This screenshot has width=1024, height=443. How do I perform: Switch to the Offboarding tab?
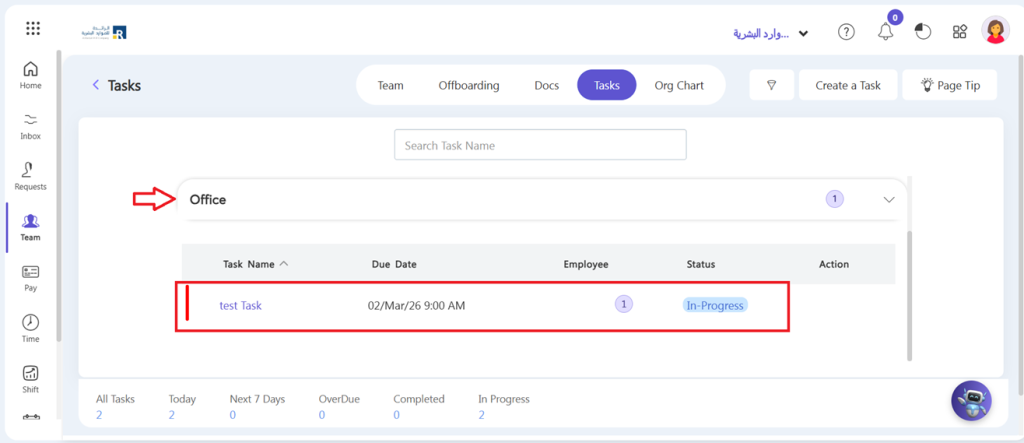468,85
